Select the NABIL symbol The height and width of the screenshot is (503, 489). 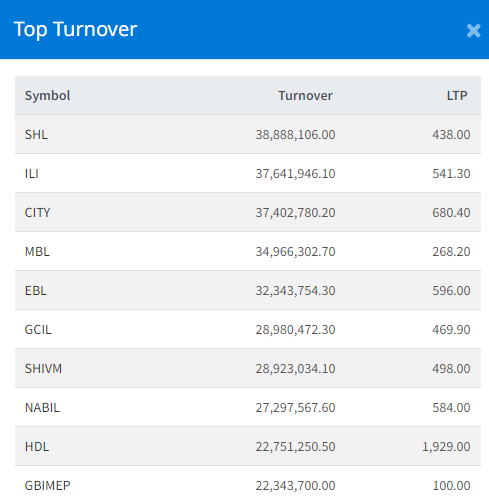(x=42, y=408)
